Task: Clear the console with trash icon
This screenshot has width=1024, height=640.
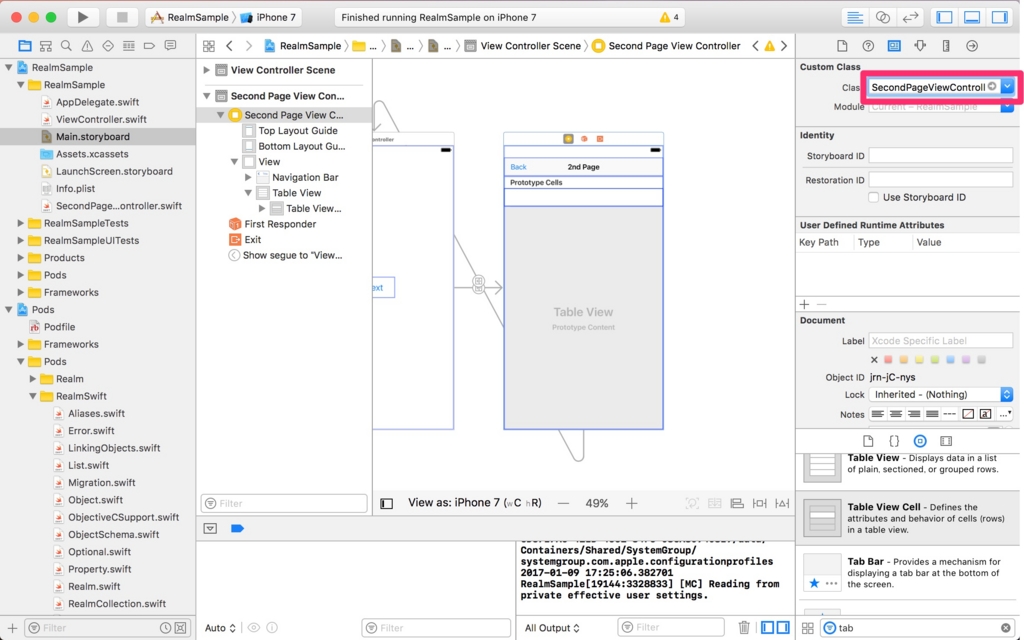Action: [x=744, y=628]
